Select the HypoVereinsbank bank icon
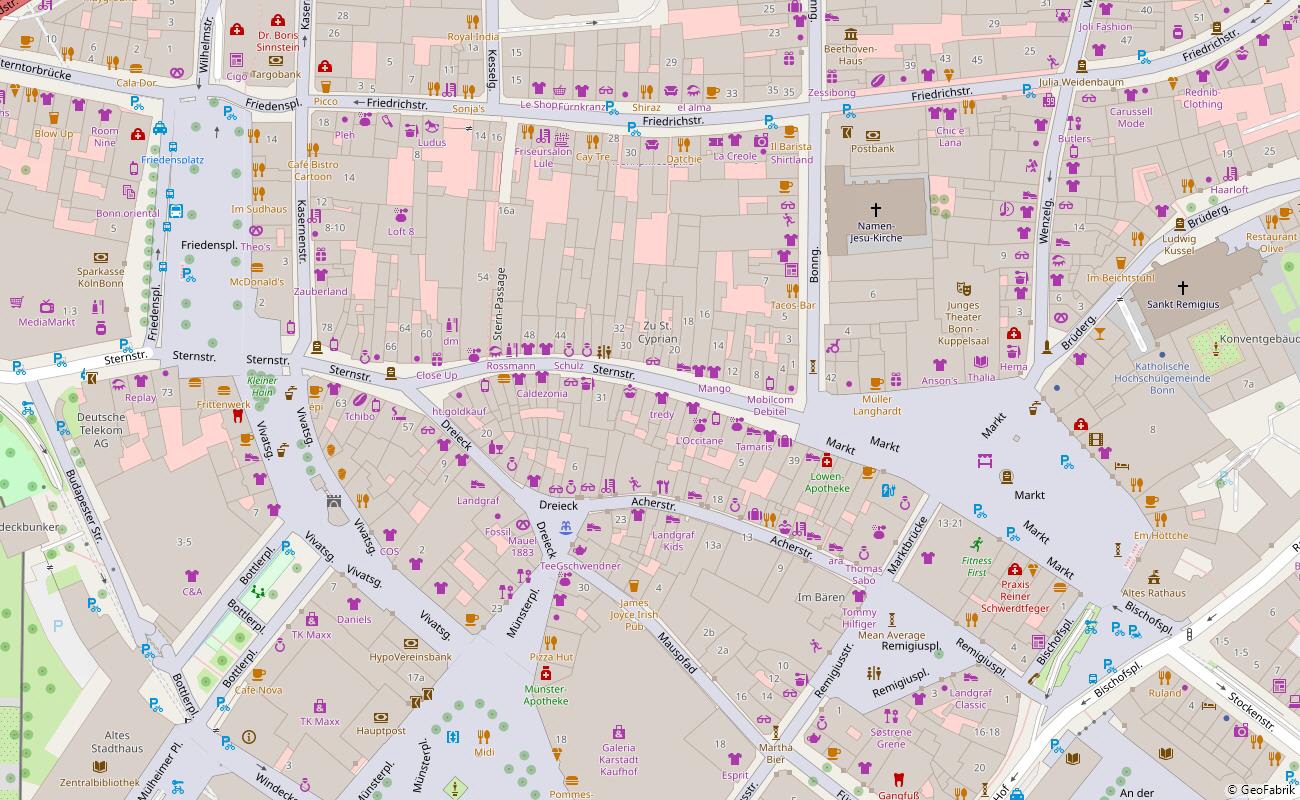This screenshot has width=1300, height=800. pos(410,643)
